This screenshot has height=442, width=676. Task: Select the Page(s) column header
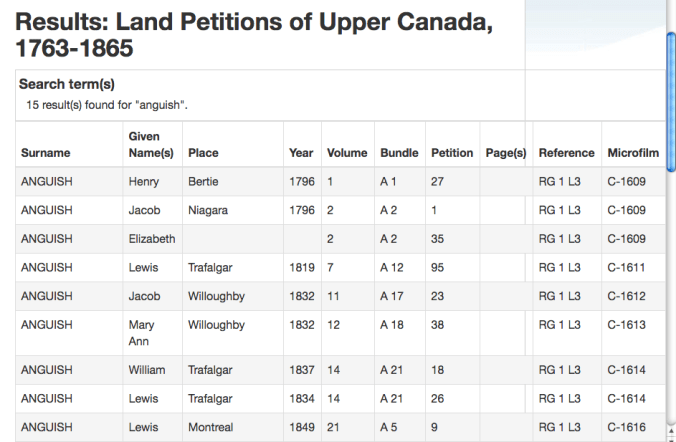pyautogui.click(x=505, y=153)
